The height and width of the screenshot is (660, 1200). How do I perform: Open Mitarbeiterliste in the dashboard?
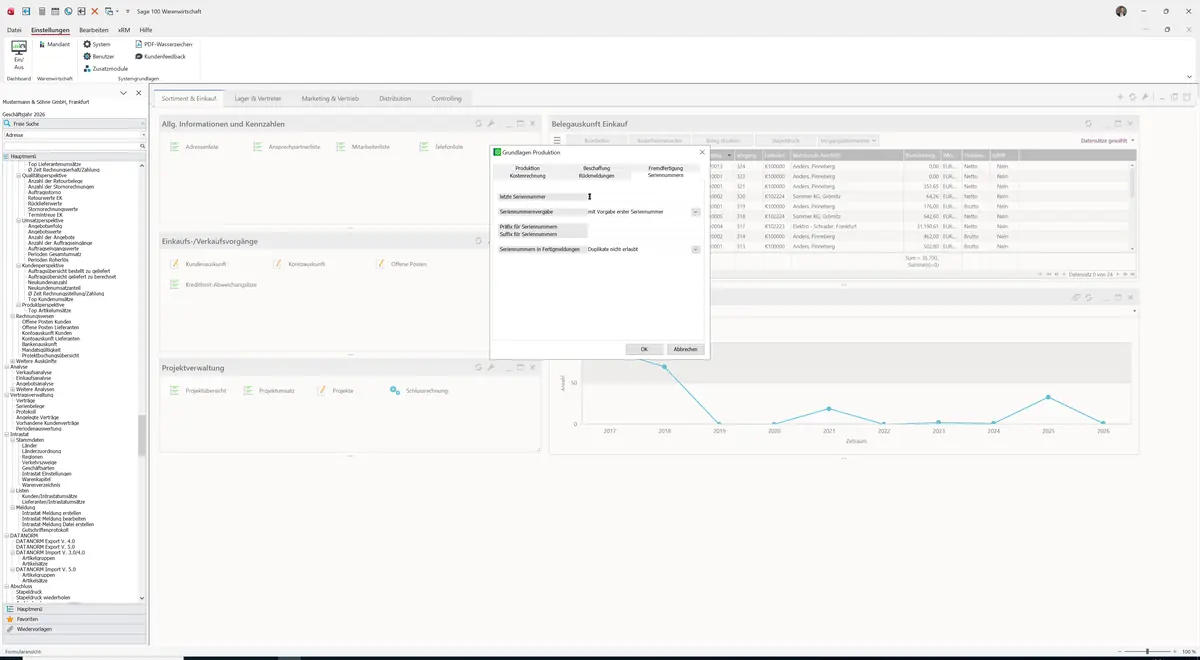pyautogui.click(x=363, y=147)
